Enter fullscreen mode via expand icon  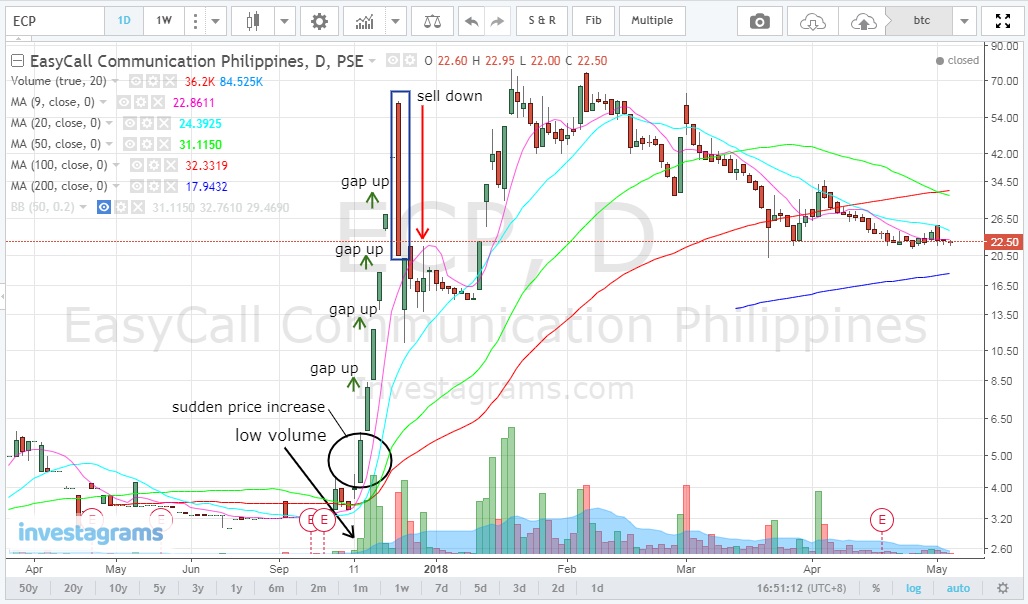pos(1002,20)
